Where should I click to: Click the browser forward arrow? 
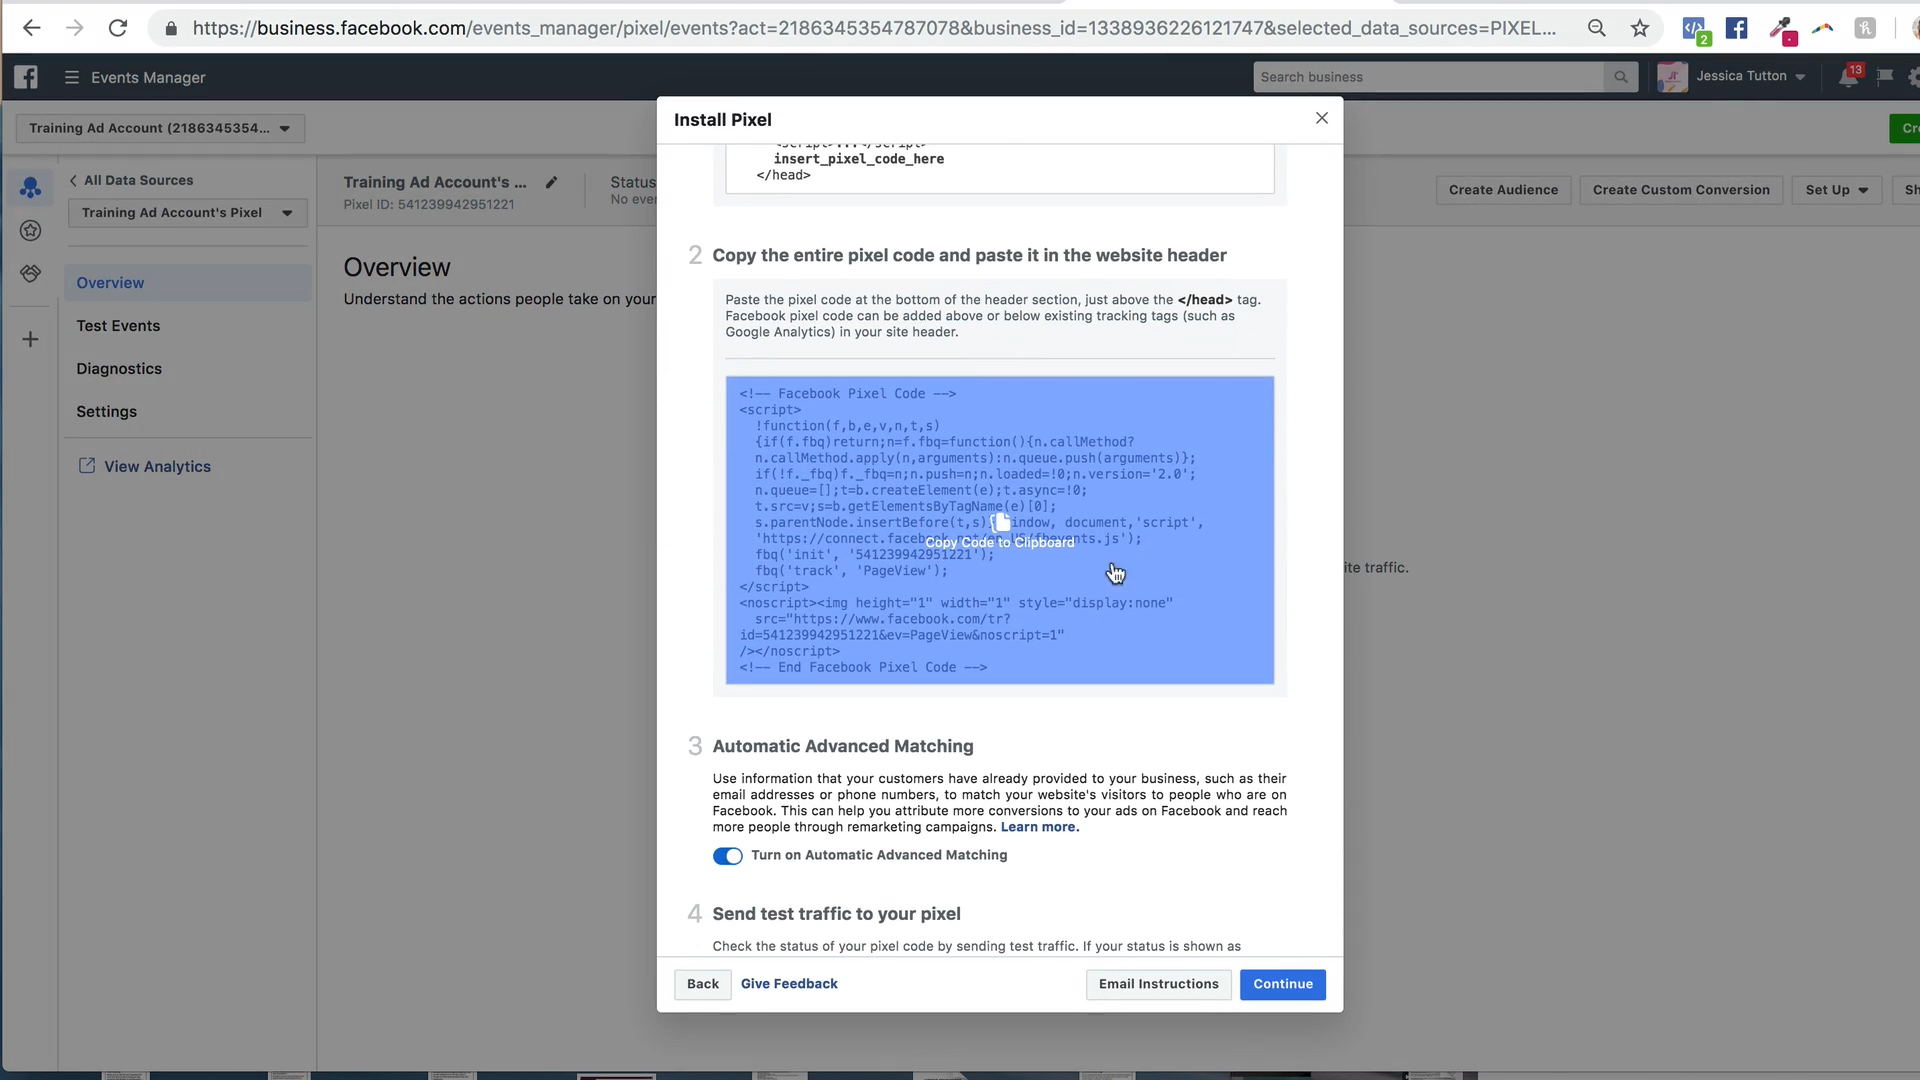point(75,28)
